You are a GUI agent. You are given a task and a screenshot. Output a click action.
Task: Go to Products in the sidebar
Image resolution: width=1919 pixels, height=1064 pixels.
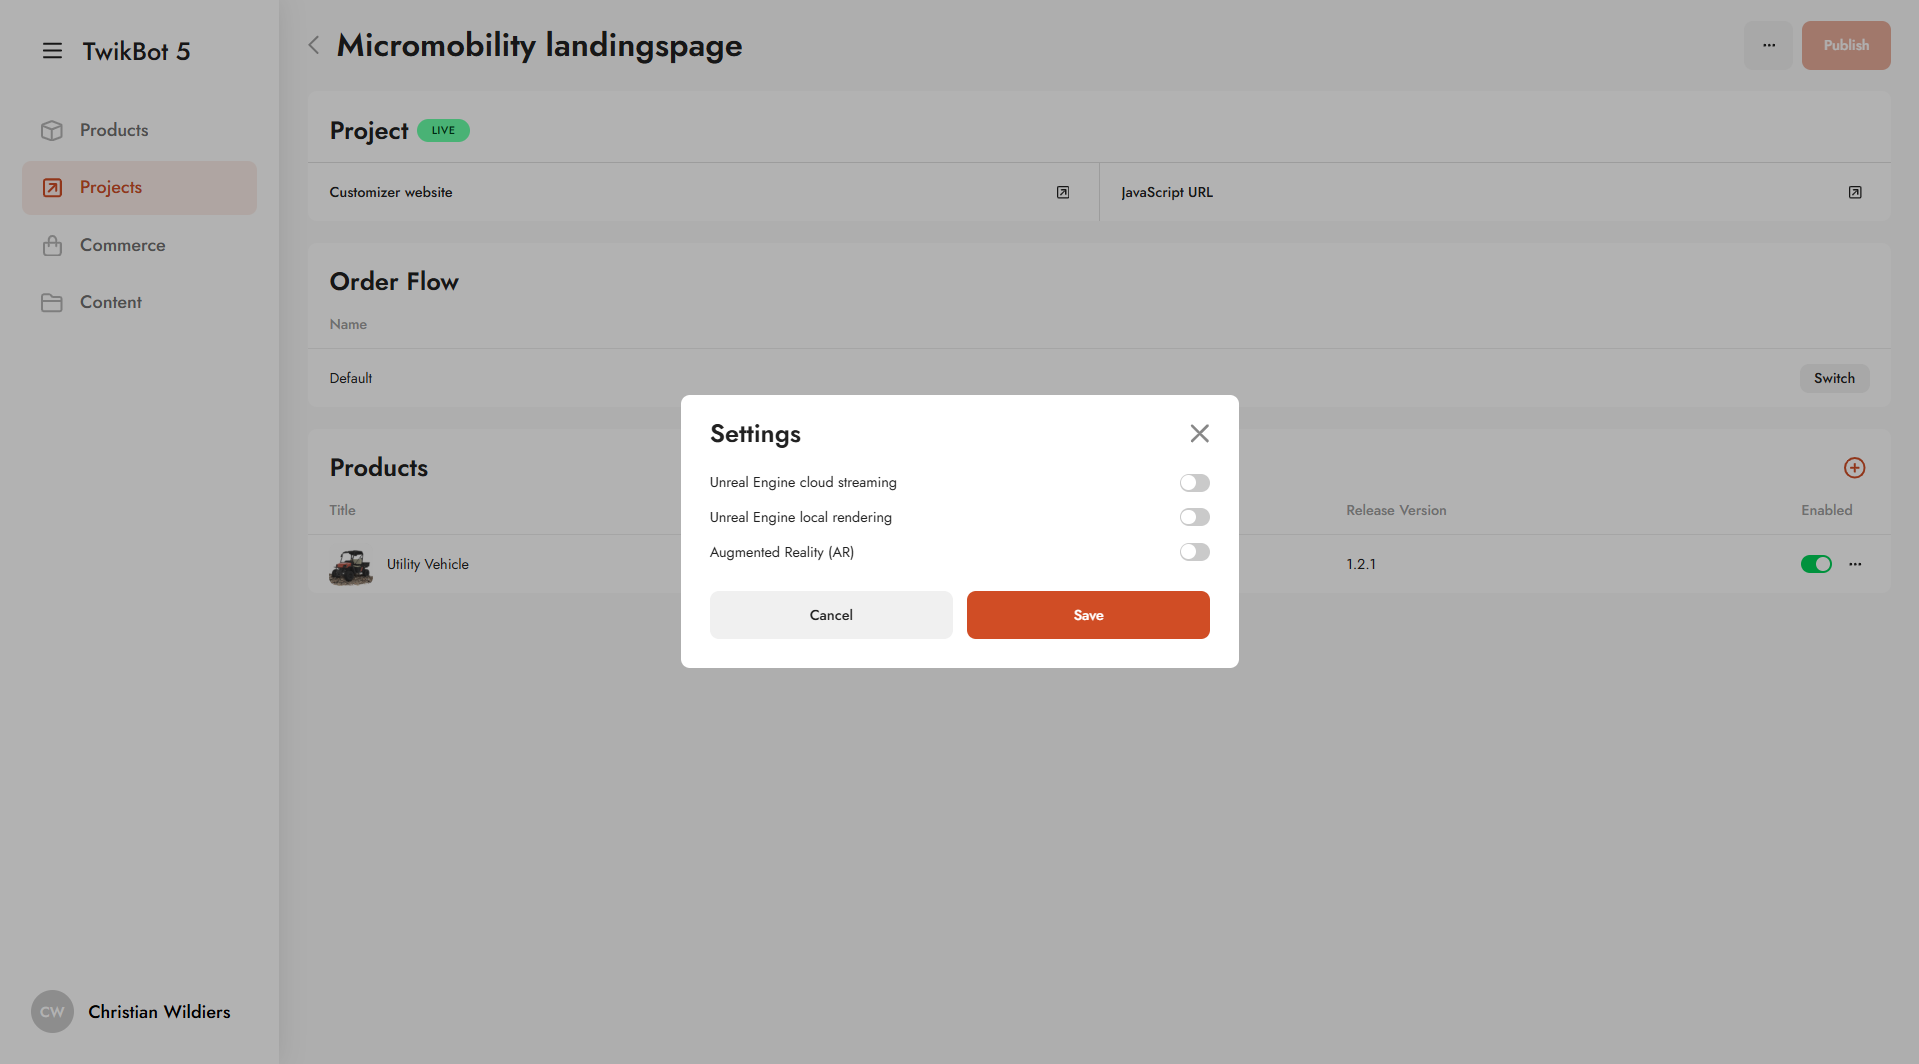tap(114, 130)
